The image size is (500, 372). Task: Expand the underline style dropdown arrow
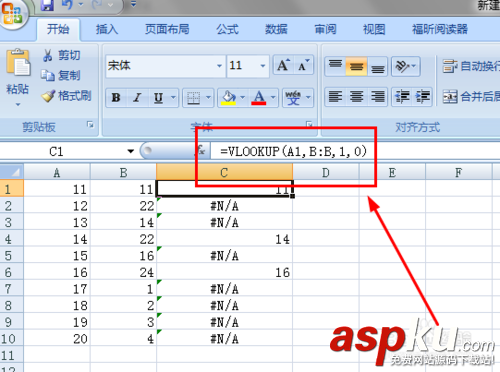[x=173, y=98]
